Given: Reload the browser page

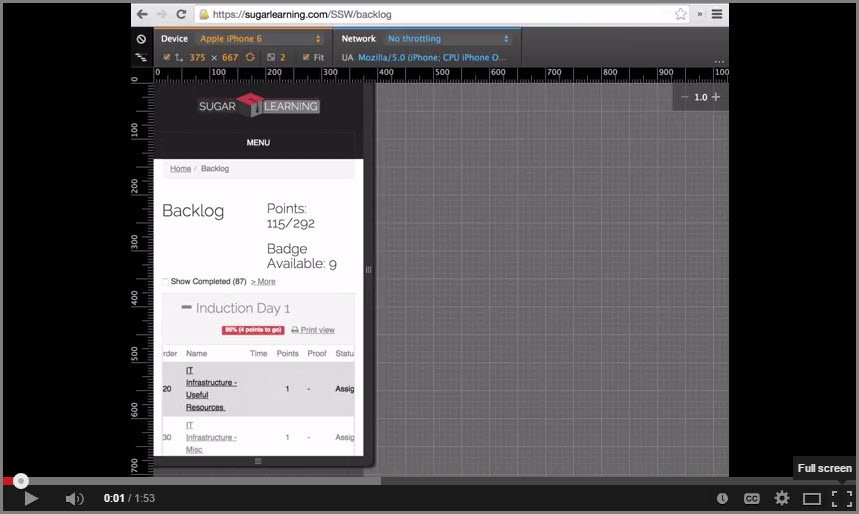Looking at the screenshot, I should pyautogui.click(x=181, y=15).
